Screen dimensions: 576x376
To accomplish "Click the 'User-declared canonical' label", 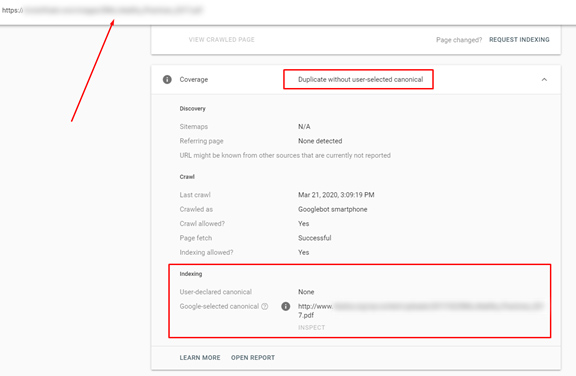I will (x=216, y=292).
